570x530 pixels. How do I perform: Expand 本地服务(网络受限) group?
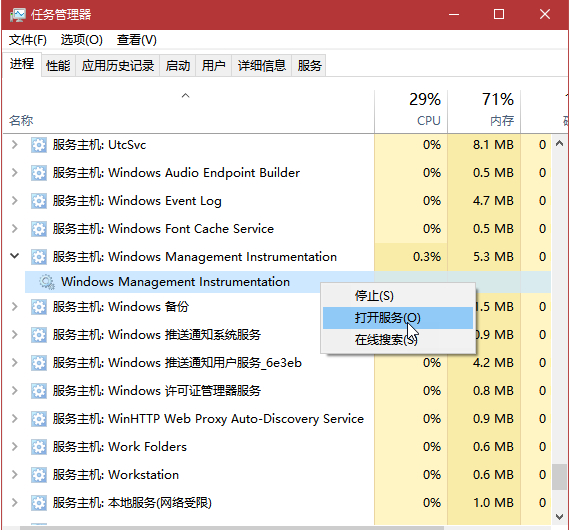tap(15, 502)
